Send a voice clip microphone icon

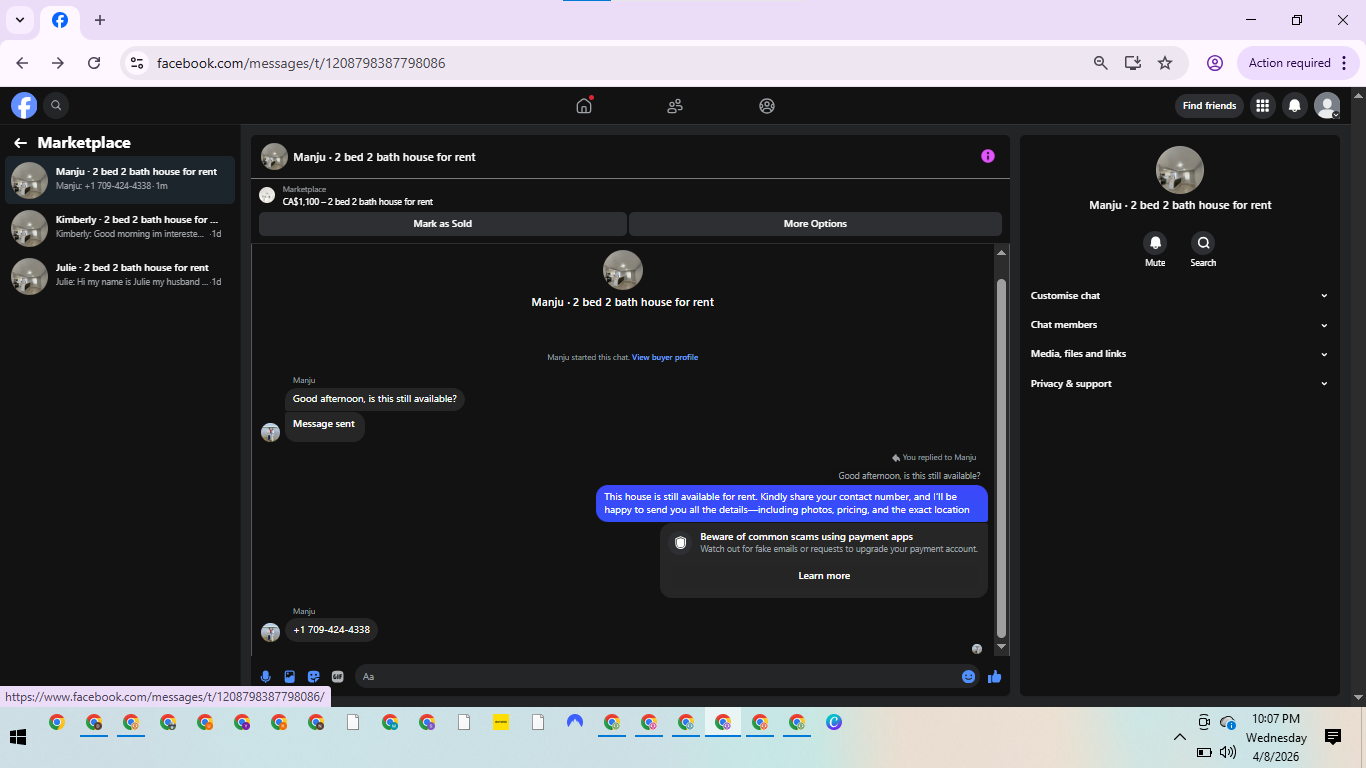pyautogui.click(x=266, y=677)
